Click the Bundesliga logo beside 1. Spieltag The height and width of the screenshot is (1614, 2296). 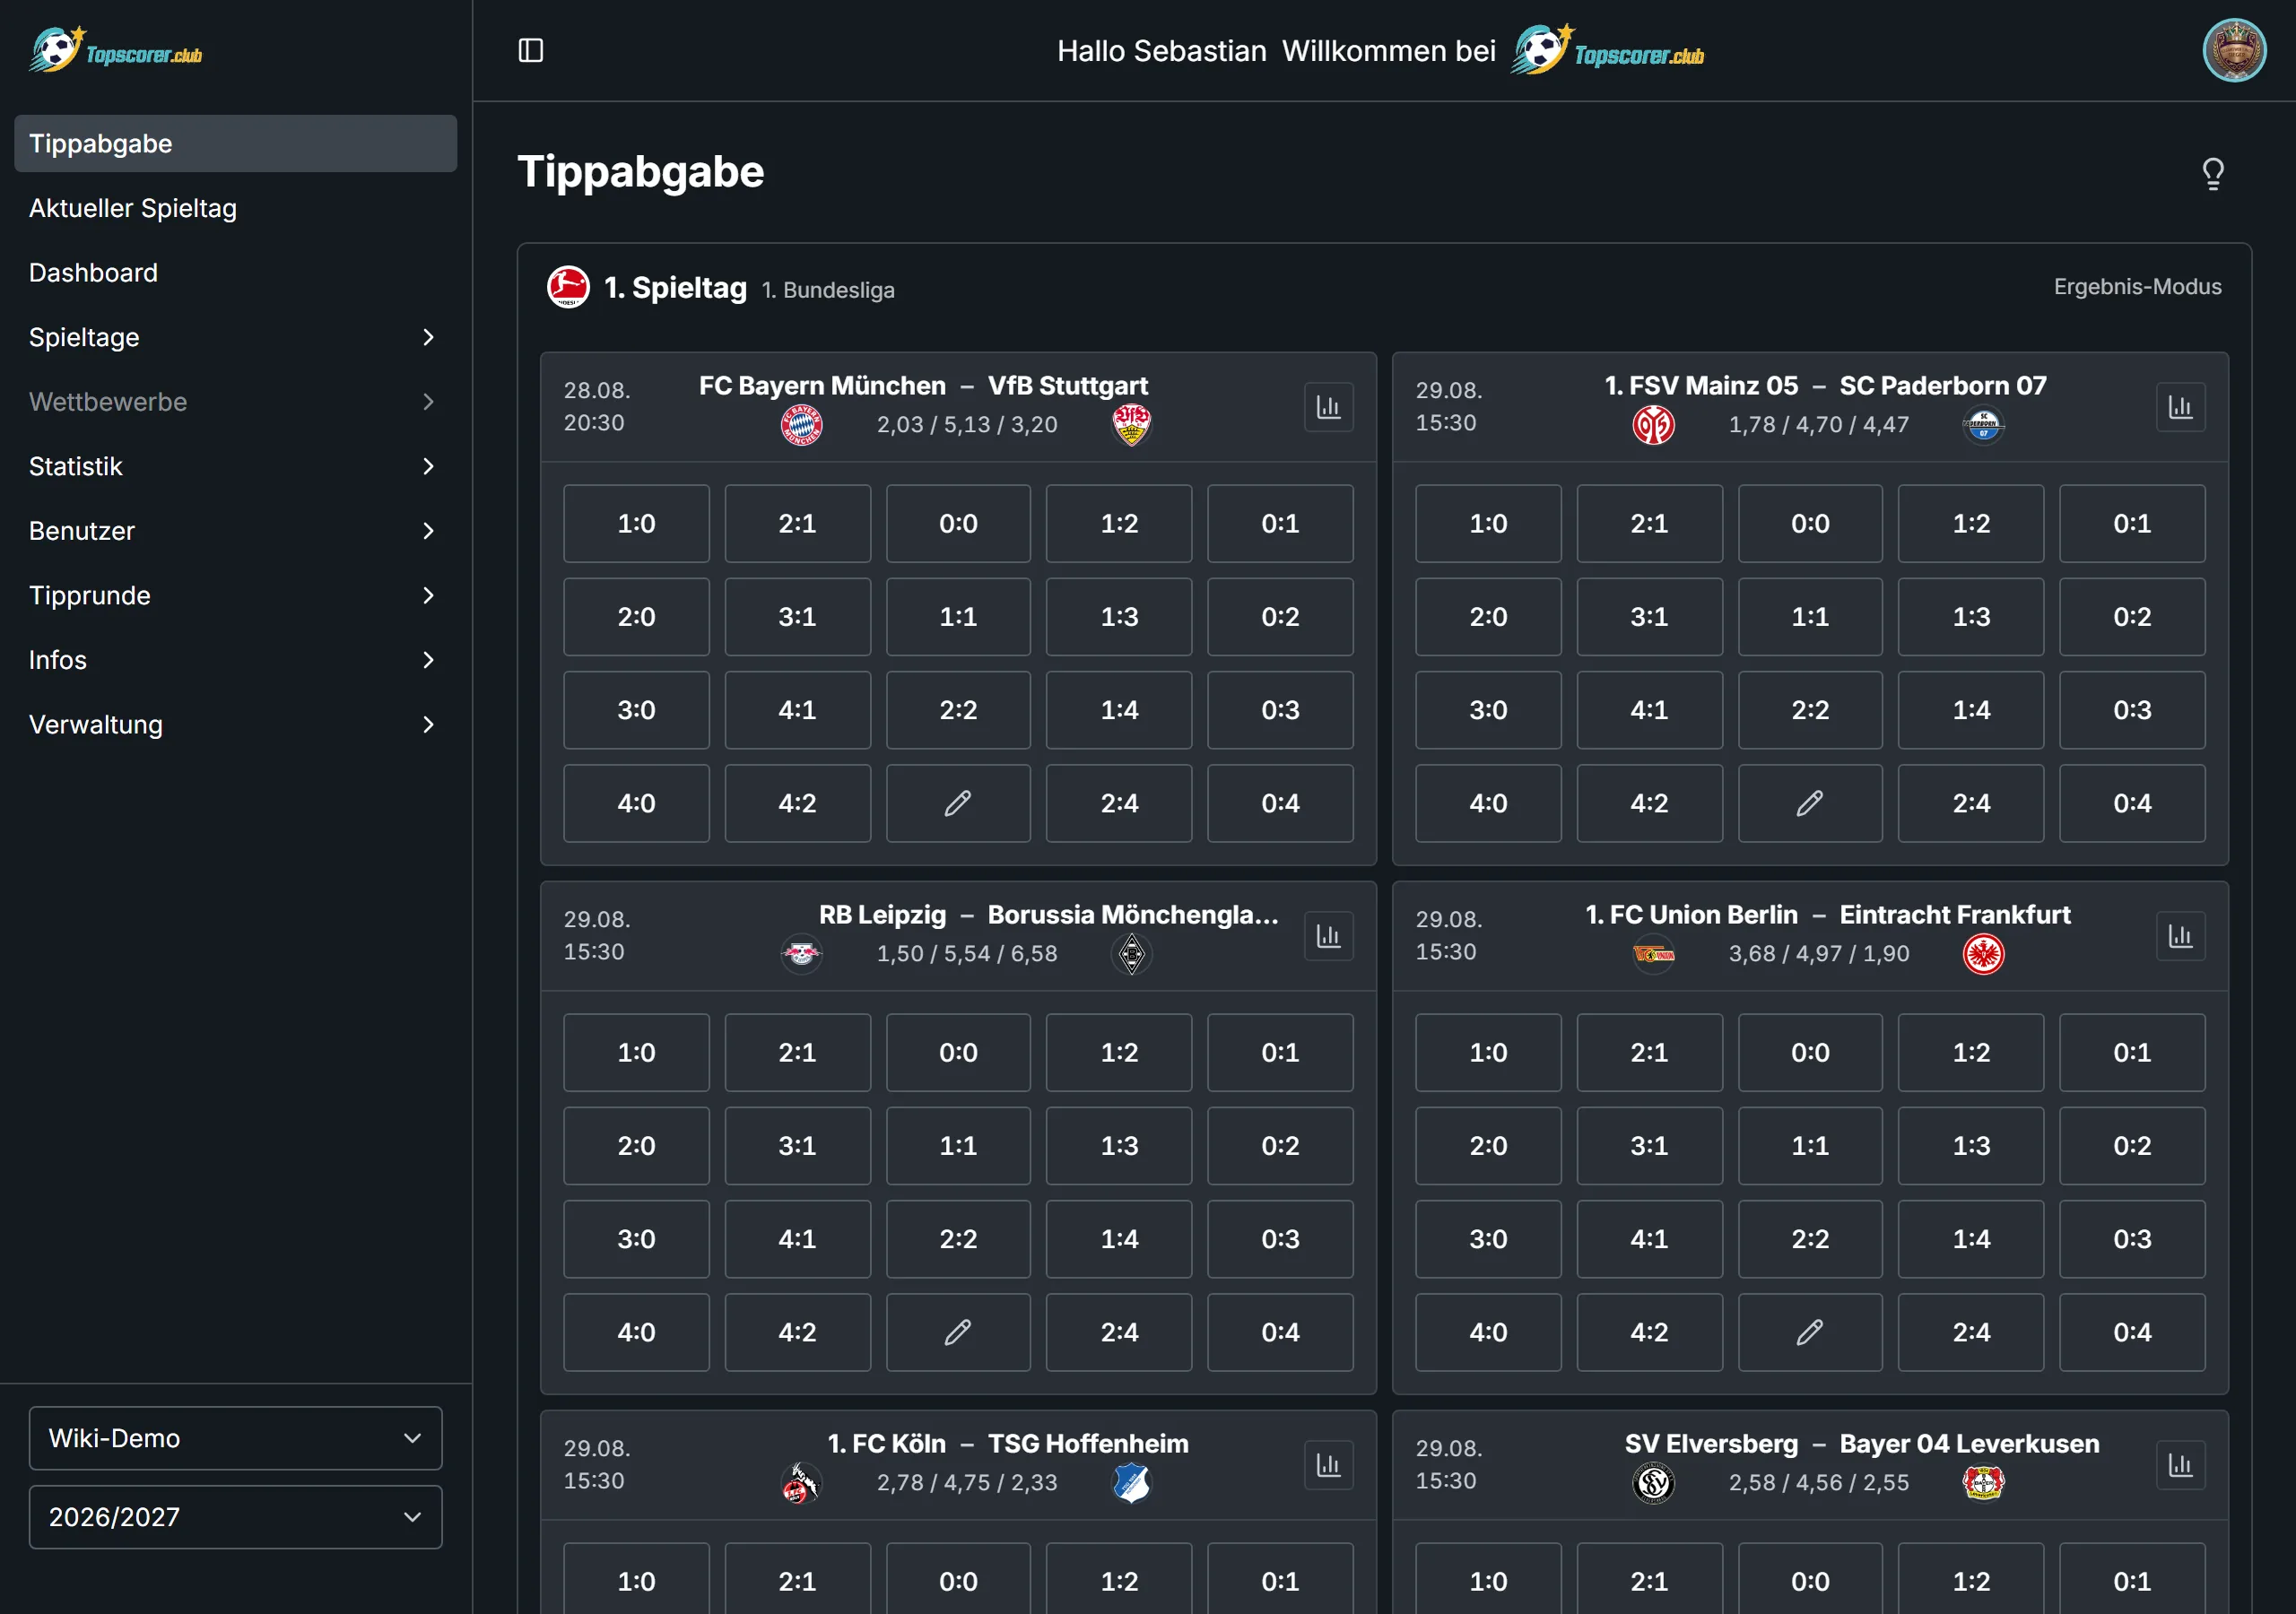coord(568,287)
